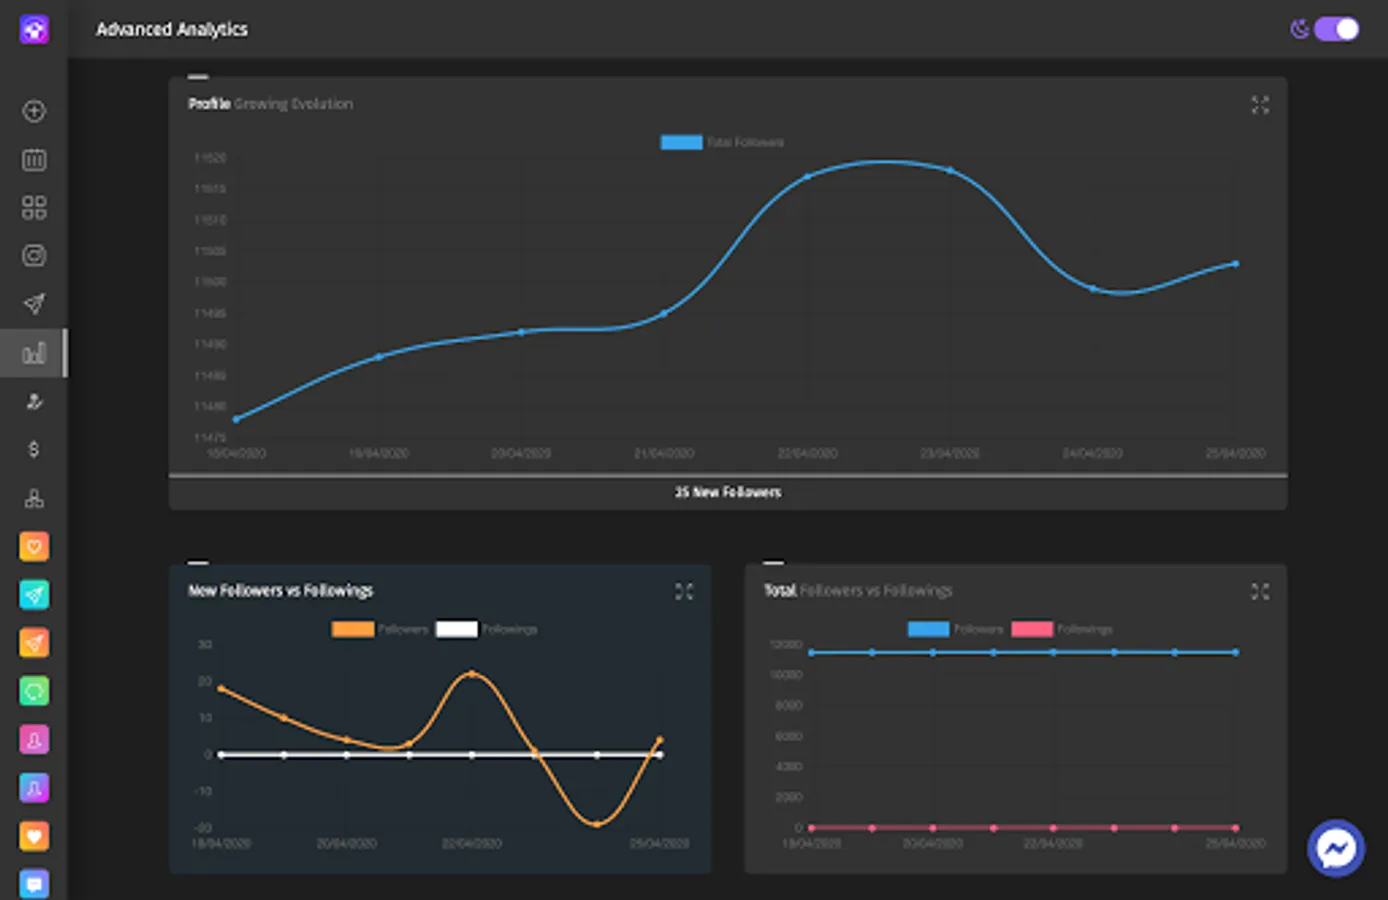Image resolution: width=1388 pixels, height=900 pixels.
Task: Expand New Followers vs Followings chart
Action: [684, 592]
